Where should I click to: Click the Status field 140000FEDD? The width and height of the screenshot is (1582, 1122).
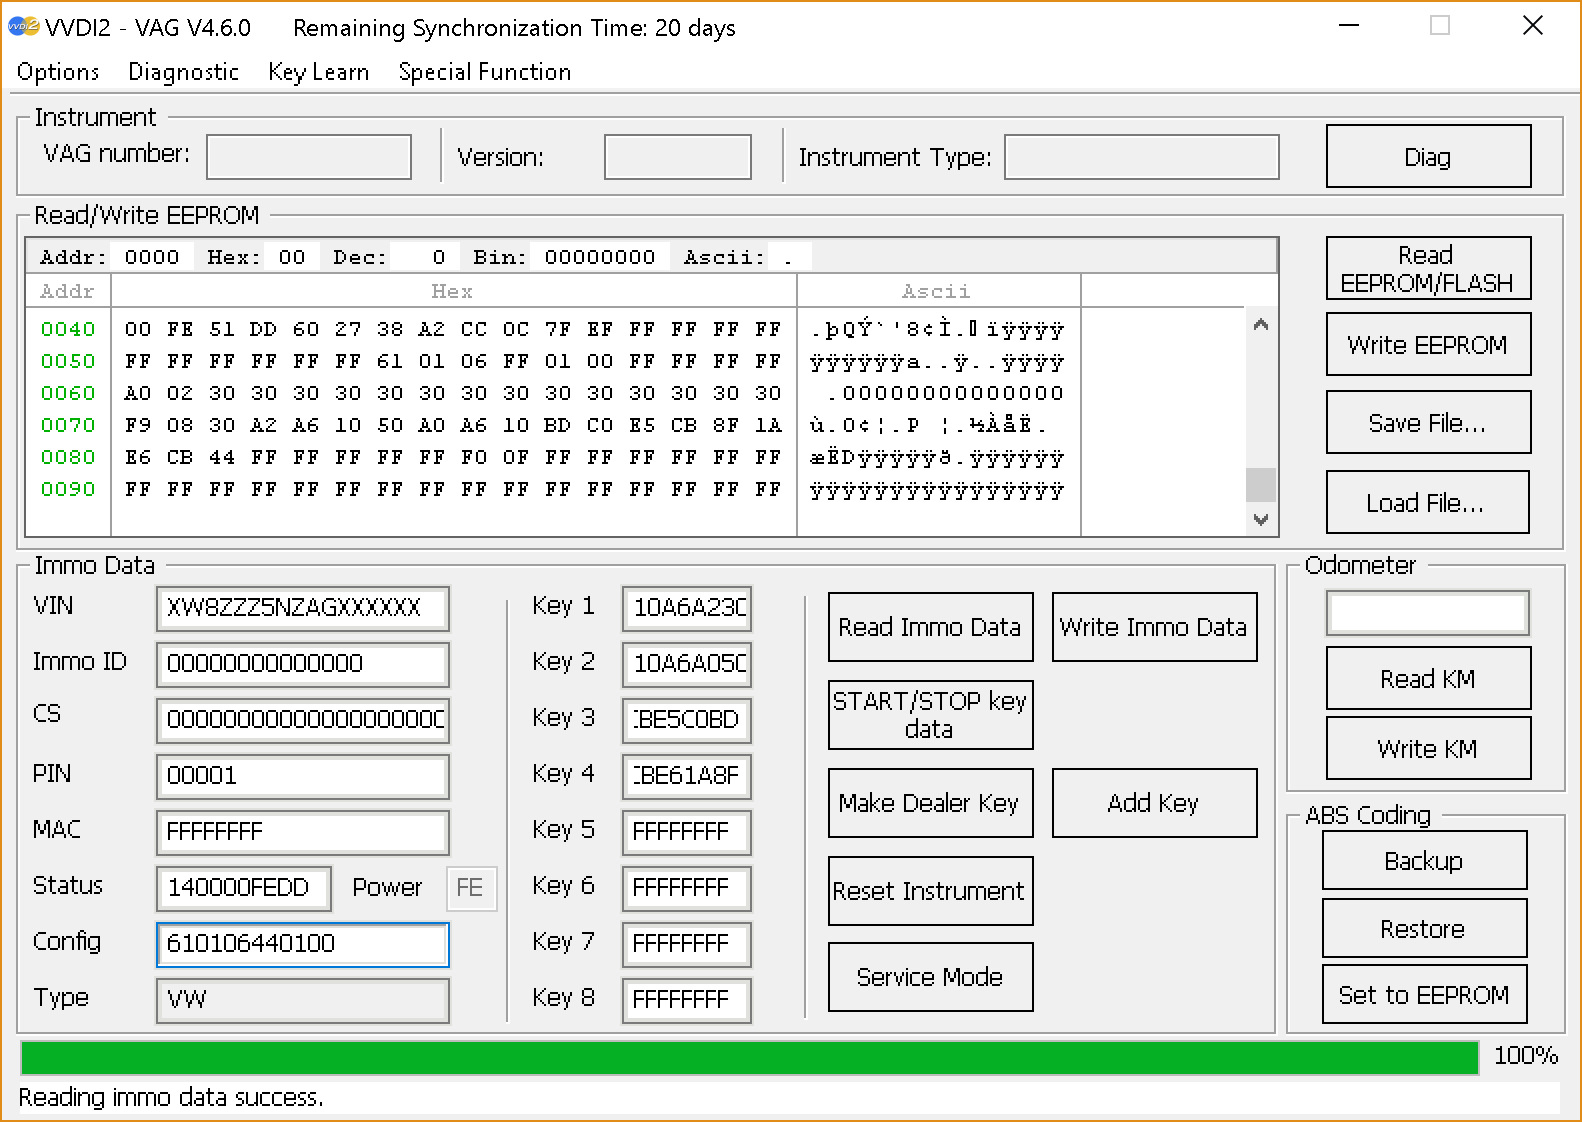244,888
